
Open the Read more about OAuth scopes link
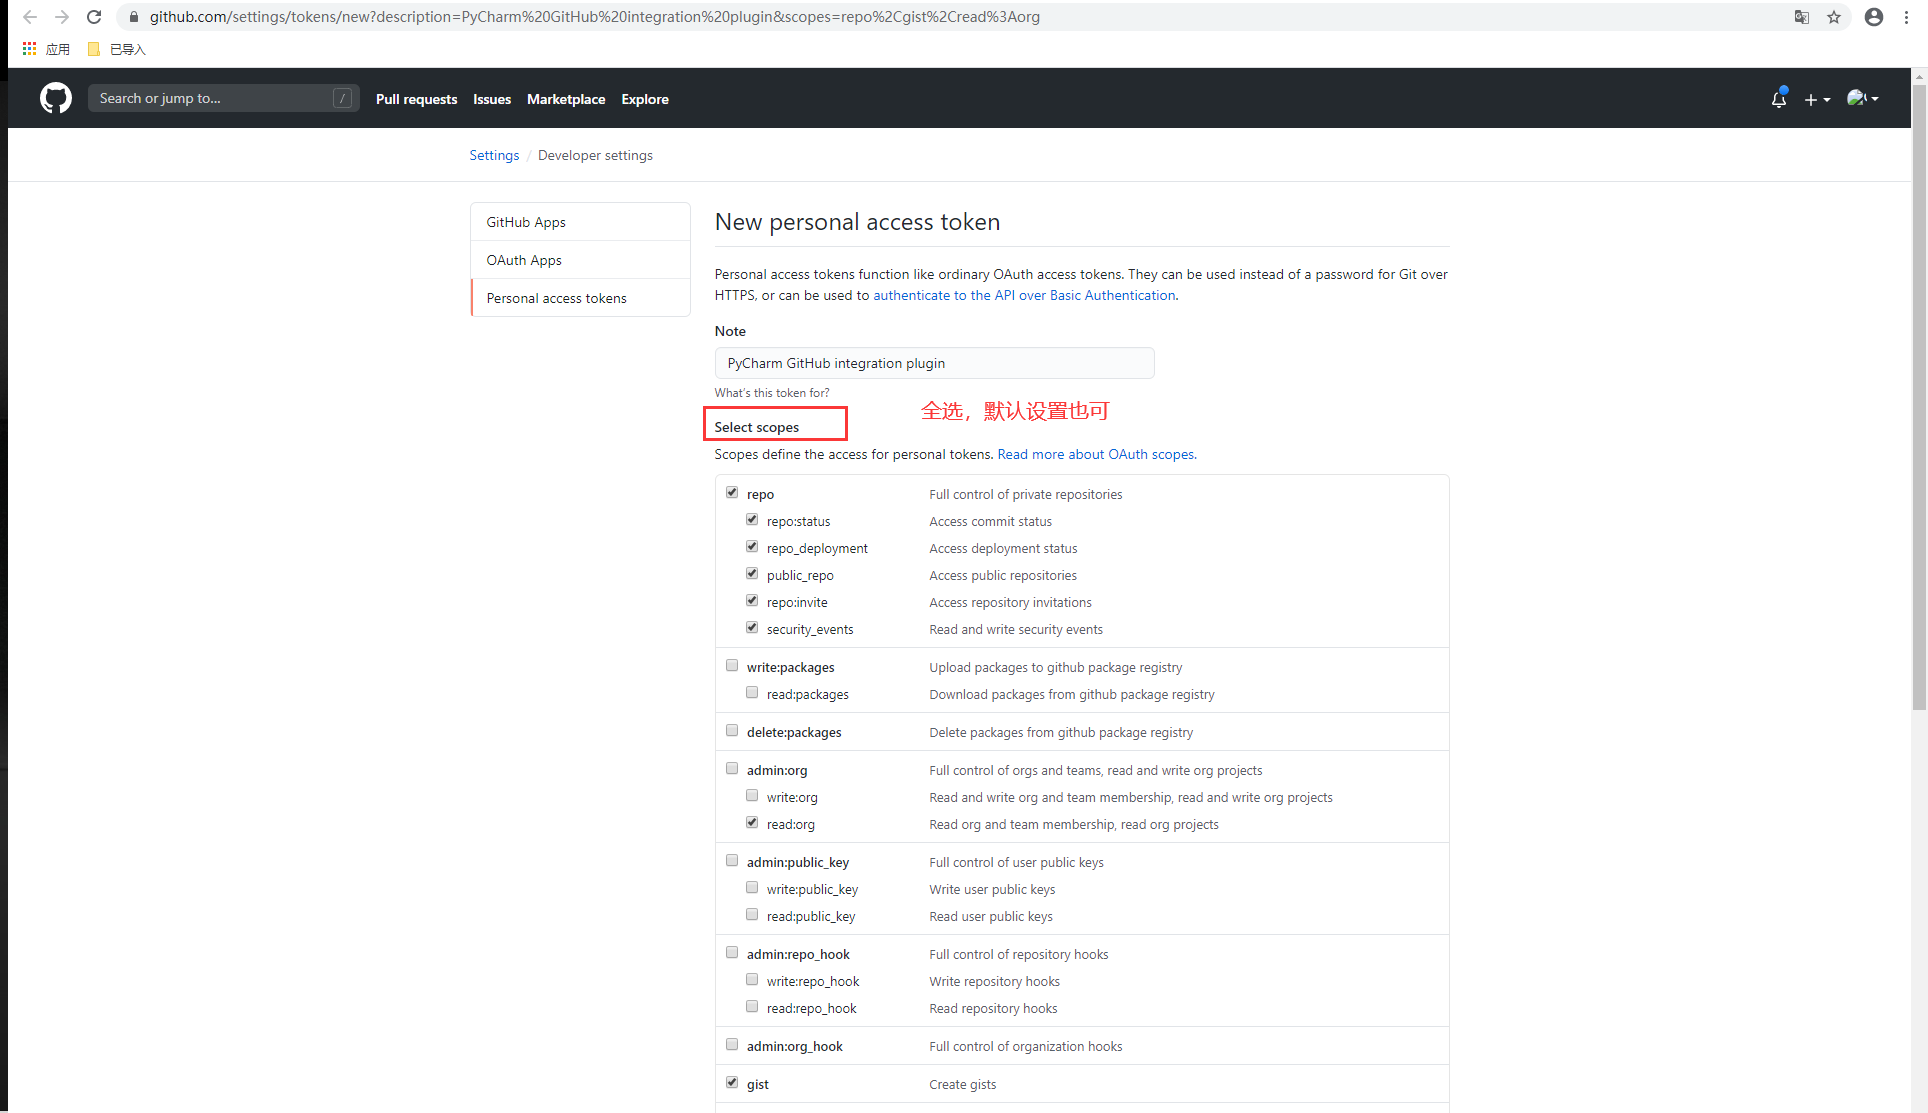pos(1095,454)
